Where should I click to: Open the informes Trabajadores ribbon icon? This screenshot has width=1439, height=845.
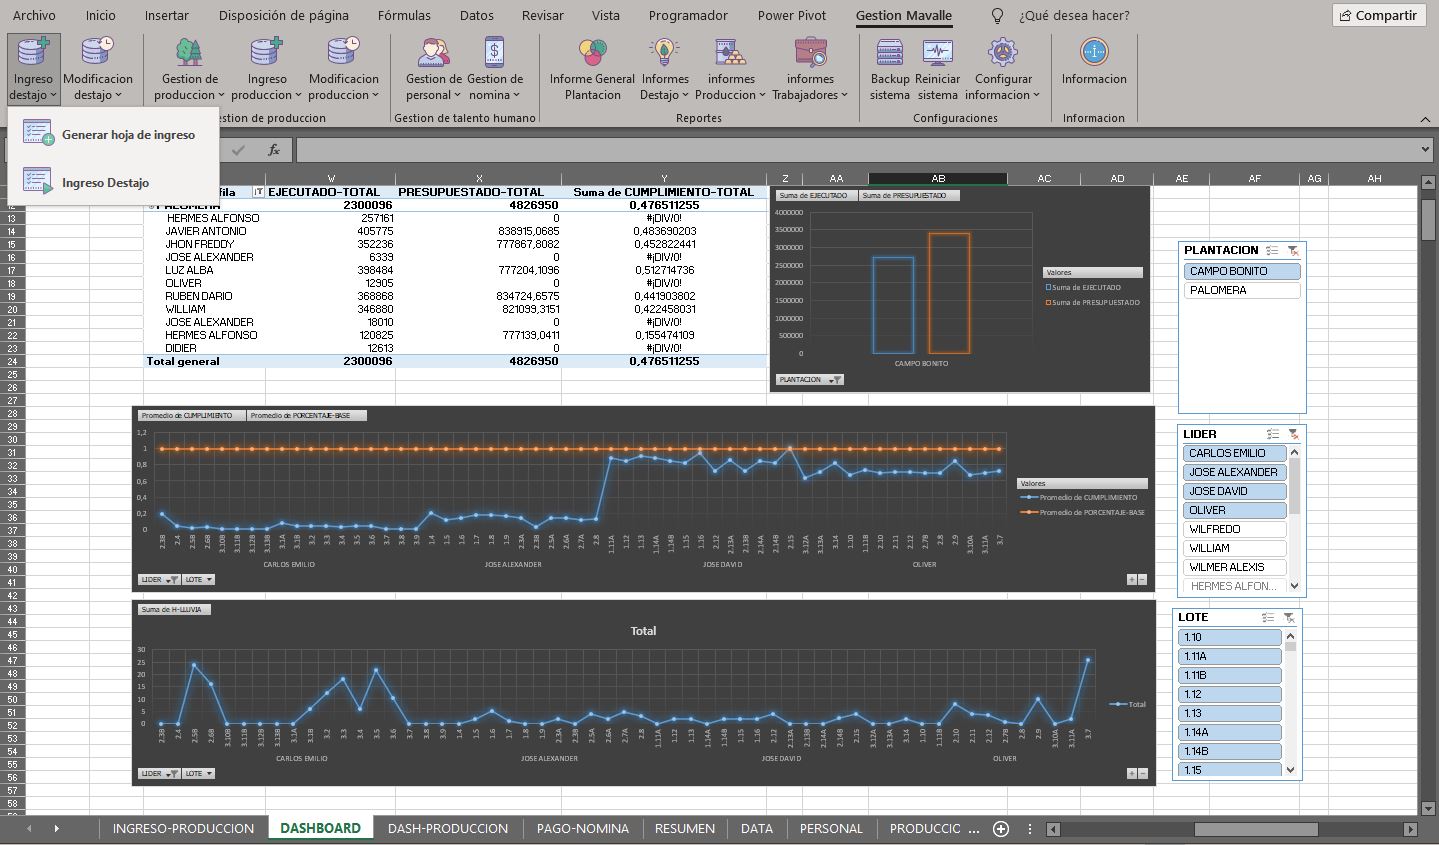point(810,69)
